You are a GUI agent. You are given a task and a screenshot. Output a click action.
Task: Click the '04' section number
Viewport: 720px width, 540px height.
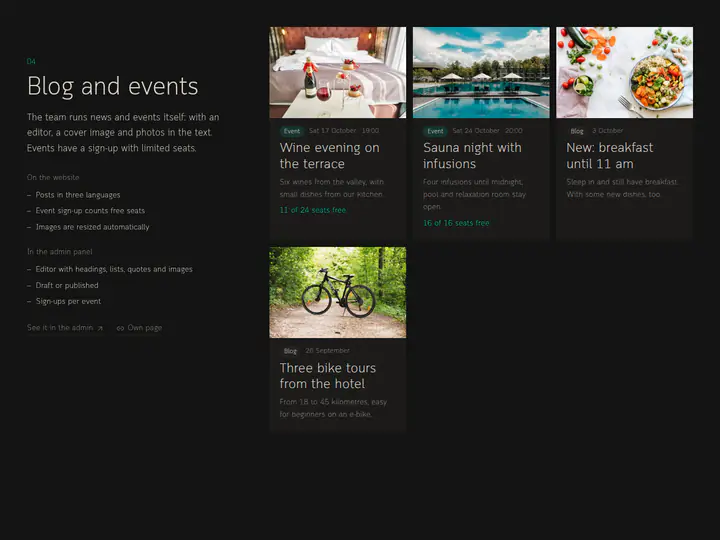[x=31, y=61]
